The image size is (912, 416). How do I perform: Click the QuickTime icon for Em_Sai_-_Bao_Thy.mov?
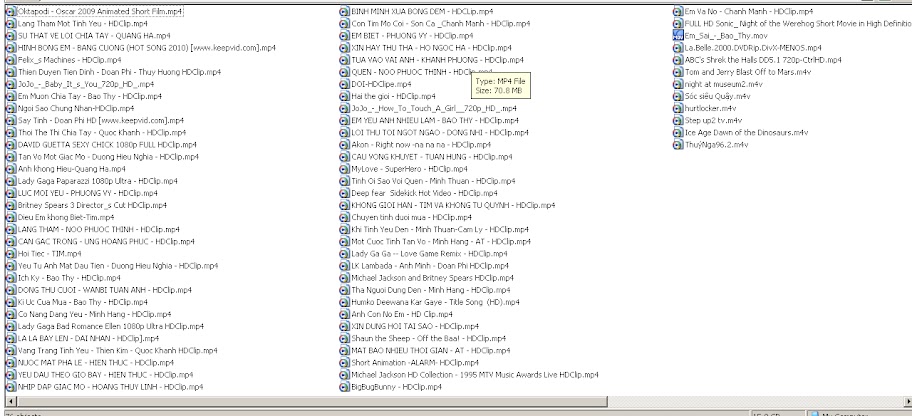(678, 35)
